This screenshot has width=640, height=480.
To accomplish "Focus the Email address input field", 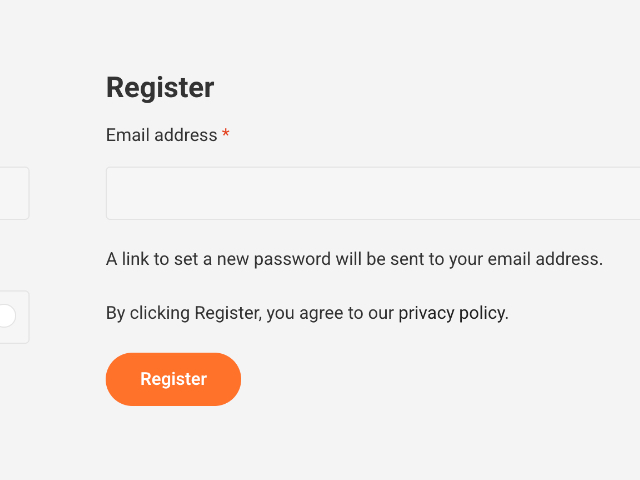I will 372,193.
